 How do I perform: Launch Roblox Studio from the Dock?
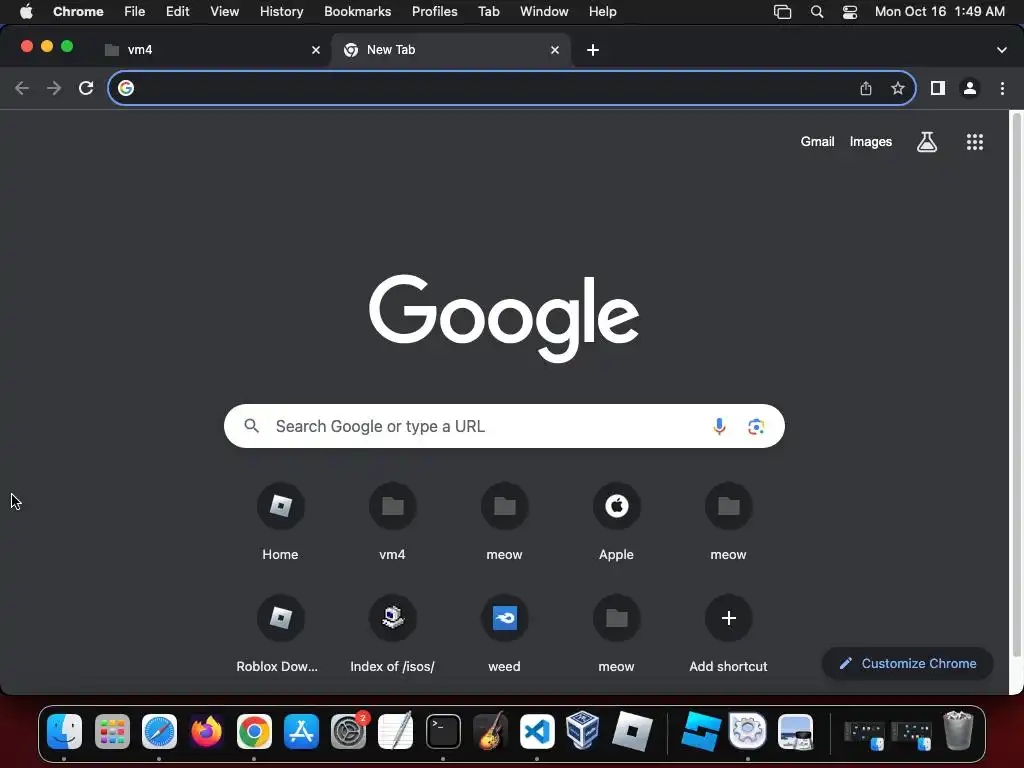pyautogui.click(x=701, y=731)
